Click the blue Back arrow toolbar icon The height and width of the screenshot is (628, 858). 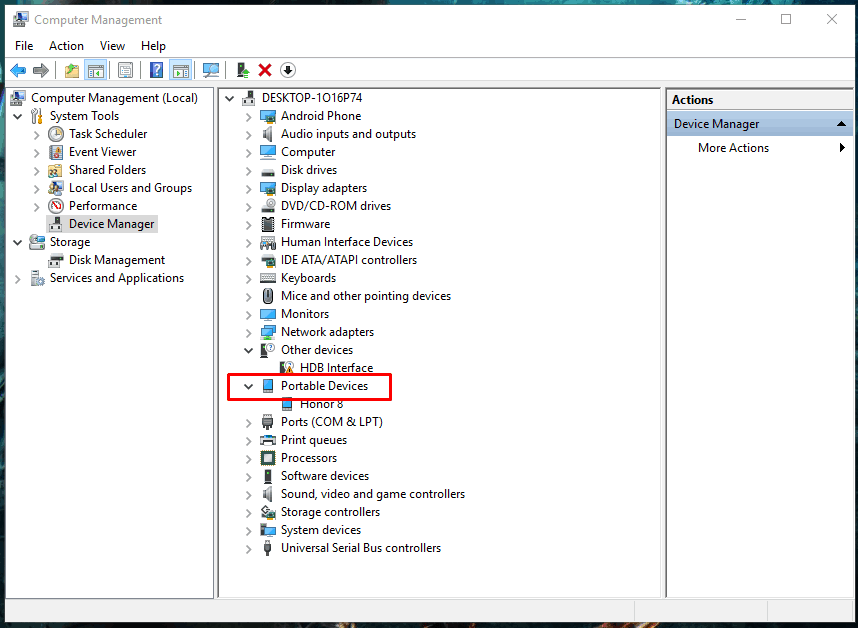point(18,70)
